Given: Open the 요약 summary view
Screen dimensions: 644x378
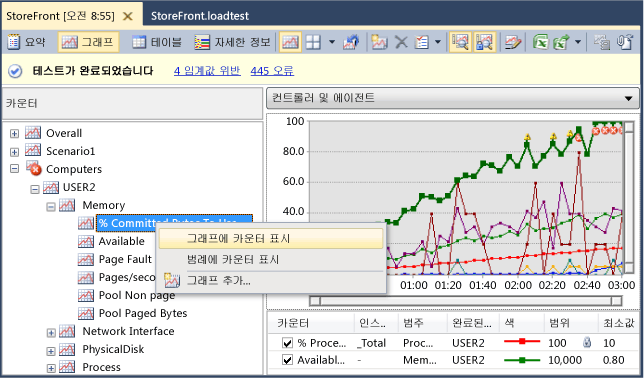Looking at the screenshot, I should pyautogui.click(x=26, y=42).
